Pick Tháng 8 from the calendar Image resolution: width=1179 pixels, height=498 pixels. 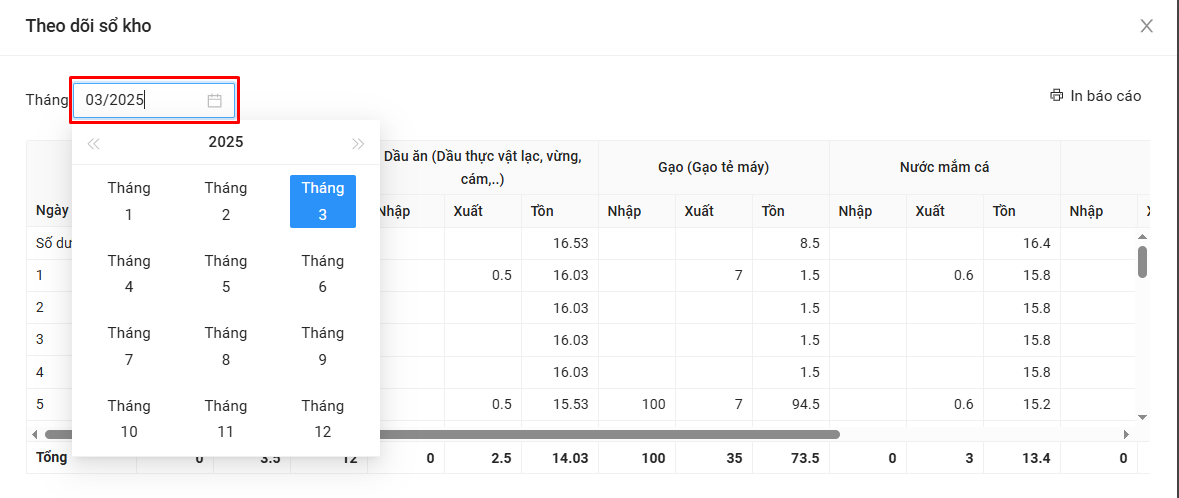click(226, 346)
